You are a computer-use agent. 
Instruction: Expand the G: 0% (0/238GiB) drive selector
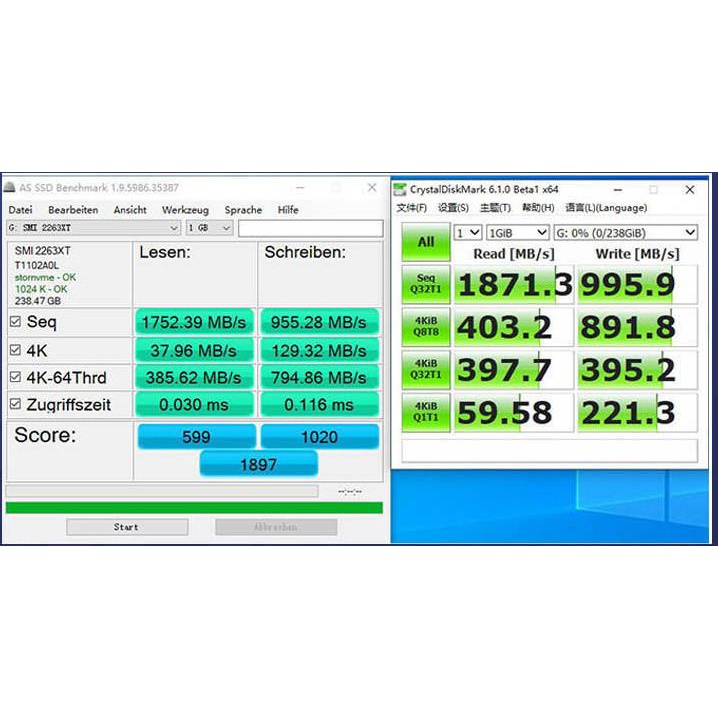pyautogui.click(x=625, y=232)
